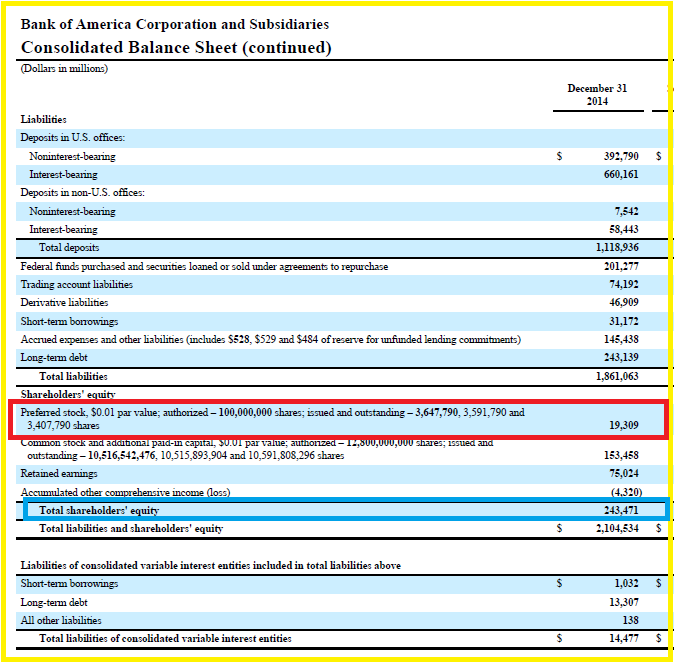Select the value 138
This screenshot has height=663, width=674.
coord(631,620)
